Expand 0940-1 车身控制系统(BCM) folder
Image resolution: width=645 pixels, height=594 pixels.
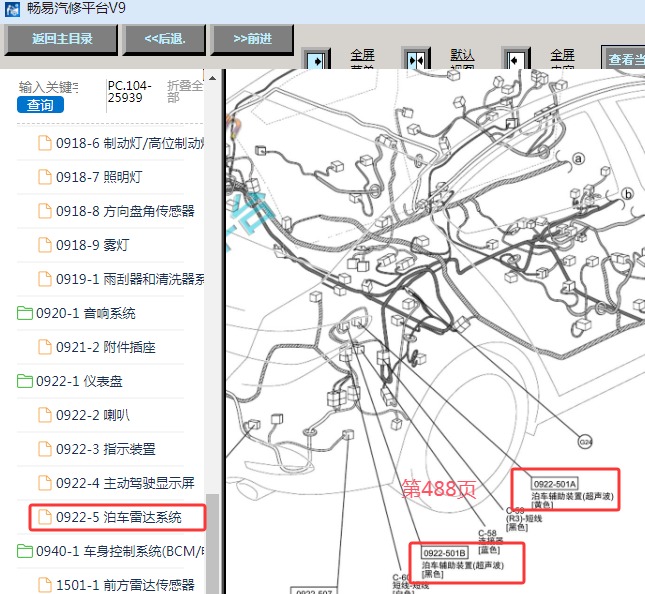pyautogui.click(x=120, y=551)
